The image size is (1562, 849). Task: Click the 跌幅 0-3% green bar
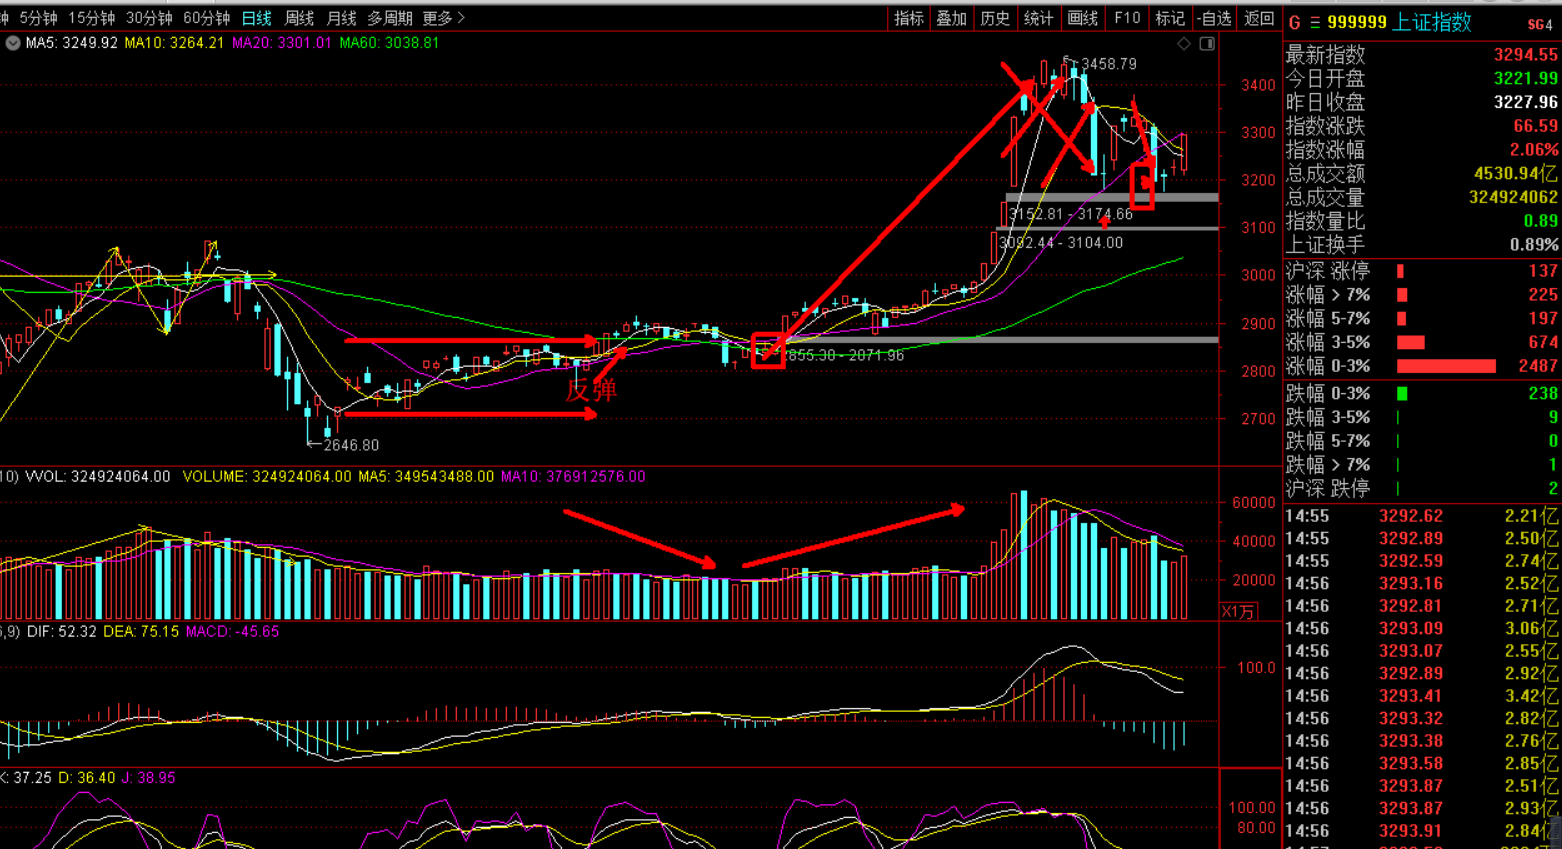coord(1402,394)
